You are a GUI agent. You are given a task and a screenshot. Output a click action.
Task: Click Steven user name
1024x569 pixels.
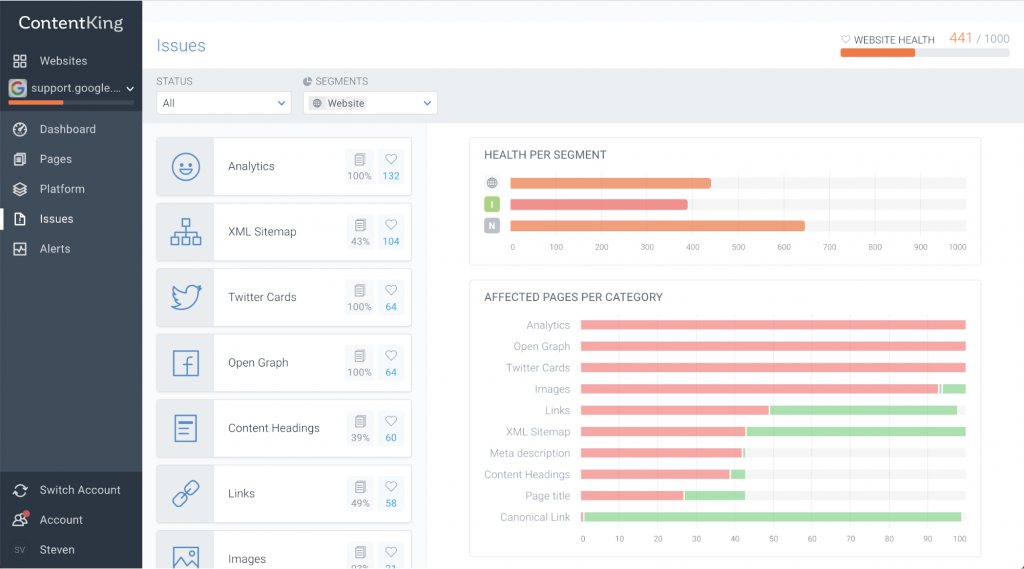pyautogui.click(x=57, y=550)
